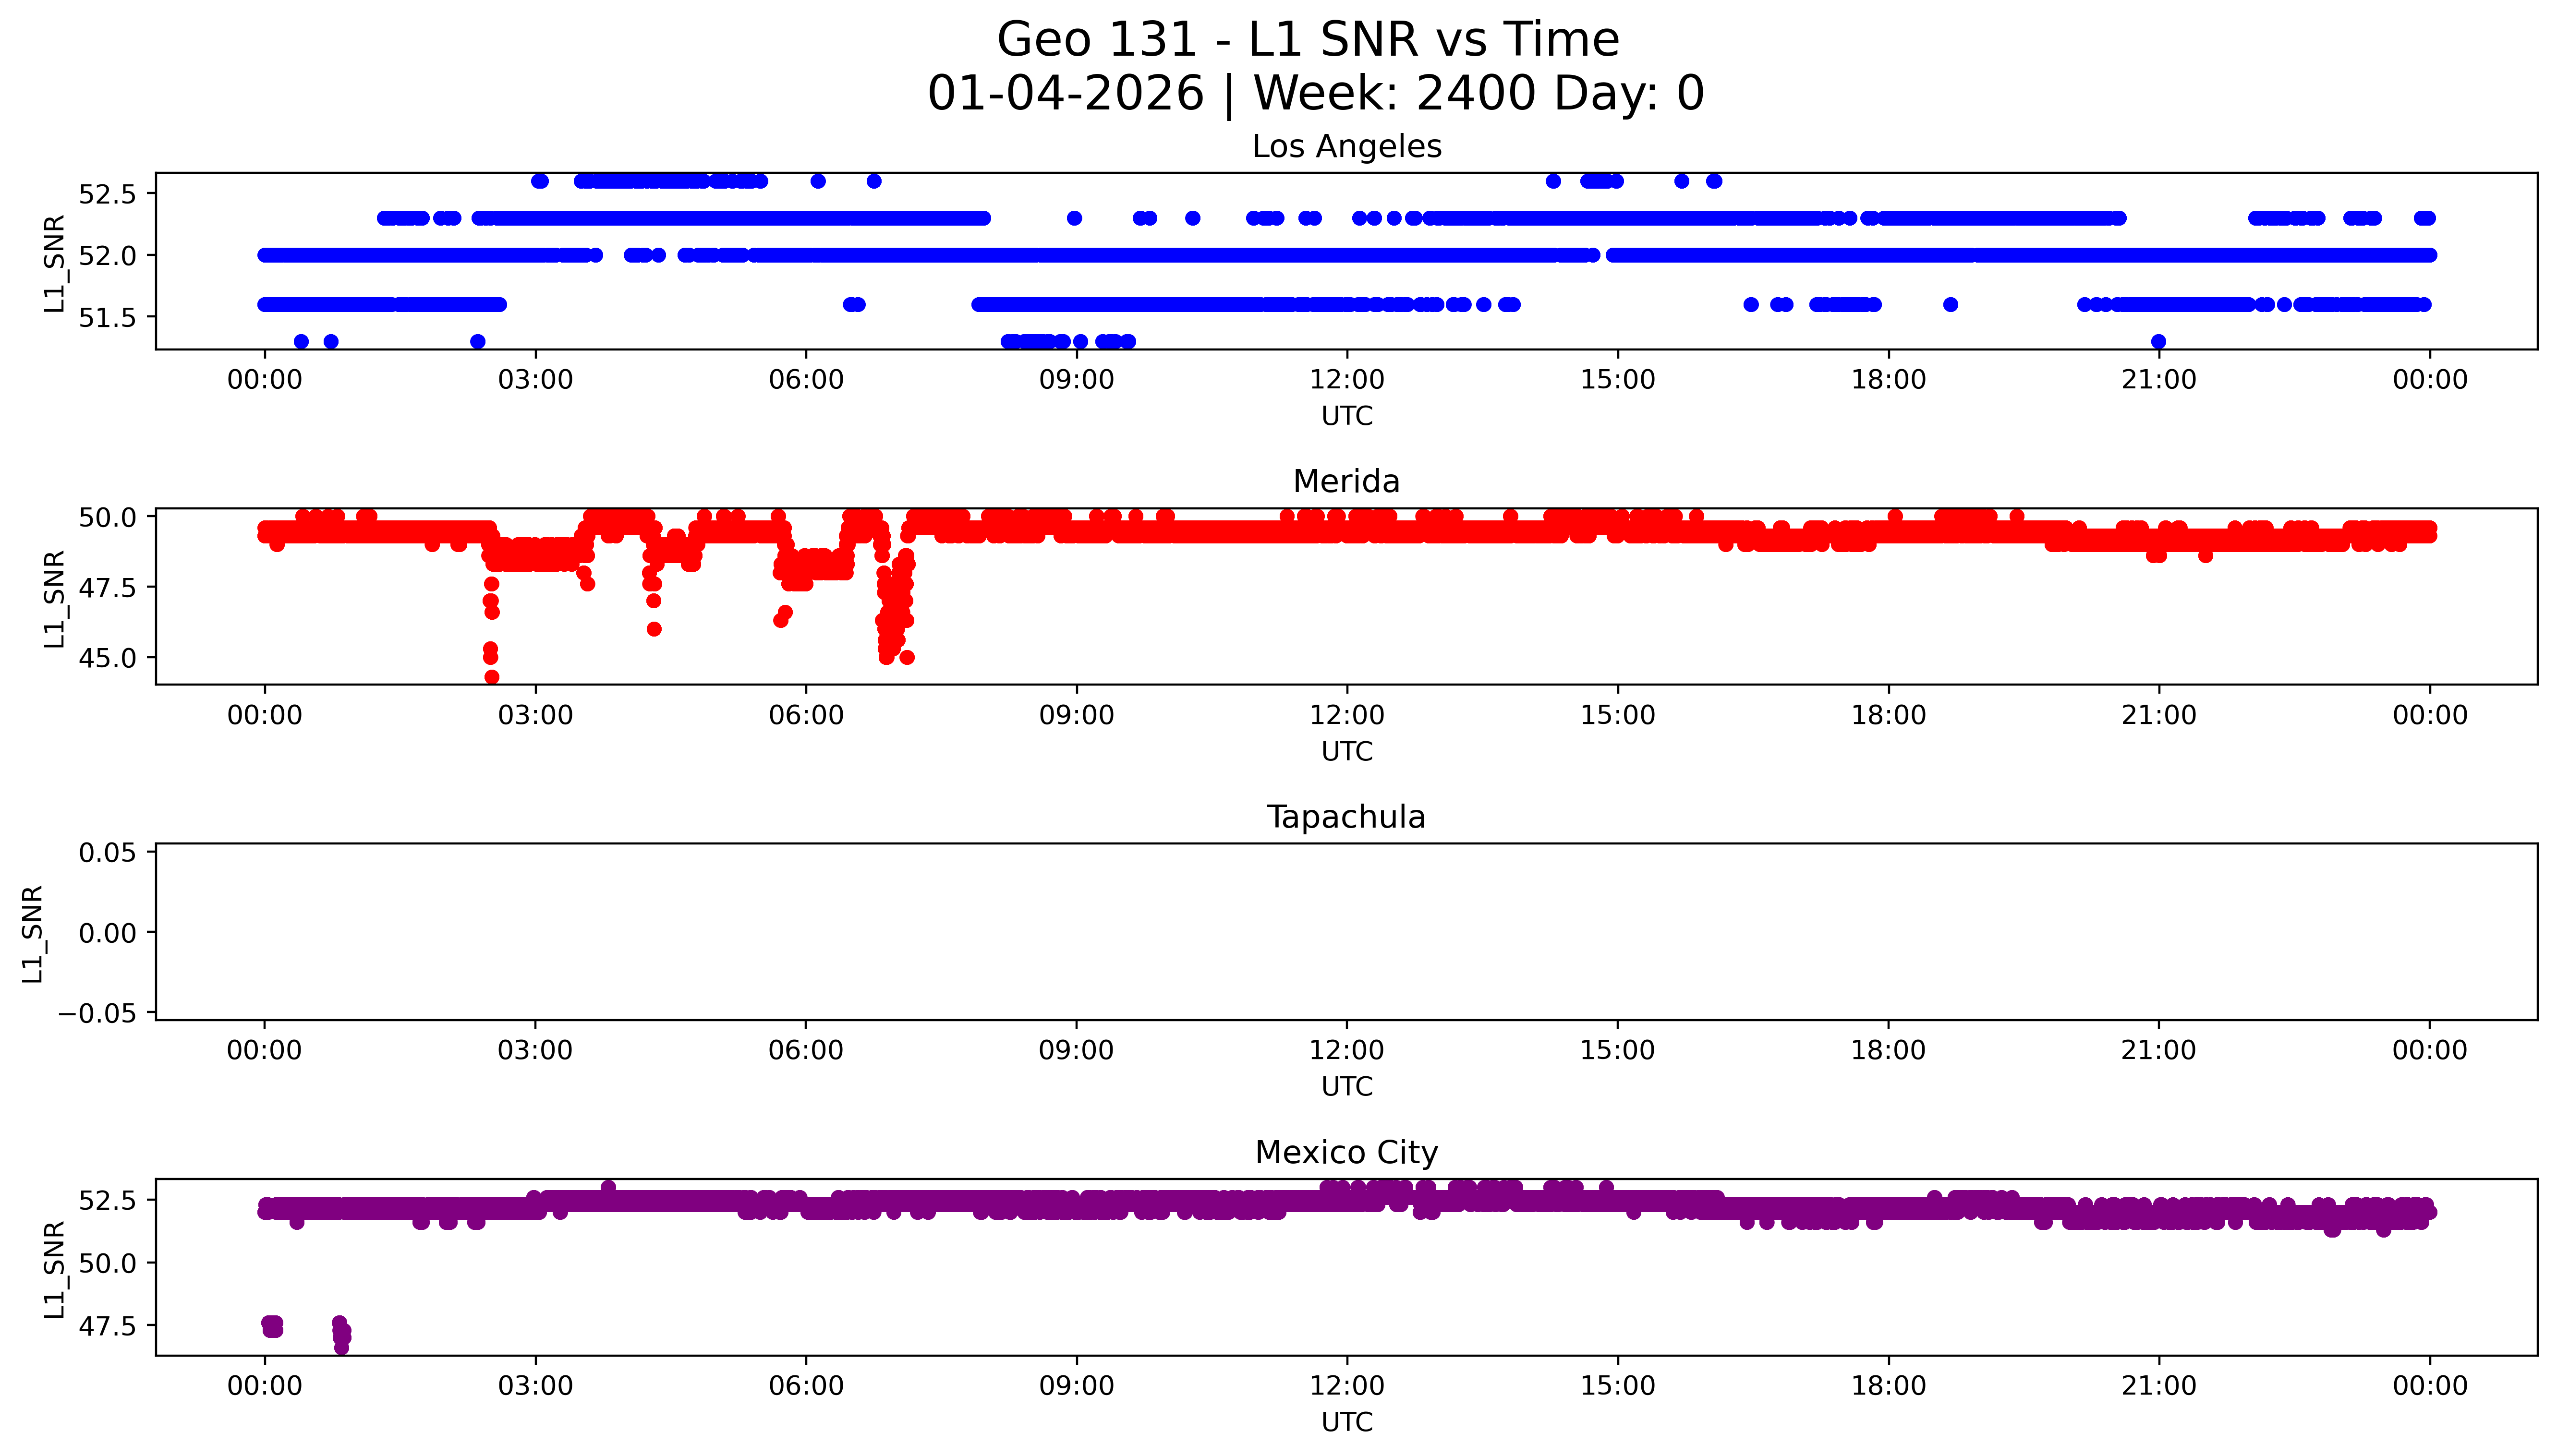Click the 47.5 y-axis label in the Mexico City plot
This screenshot has width=2557, height=1456.
(107, 1326)
